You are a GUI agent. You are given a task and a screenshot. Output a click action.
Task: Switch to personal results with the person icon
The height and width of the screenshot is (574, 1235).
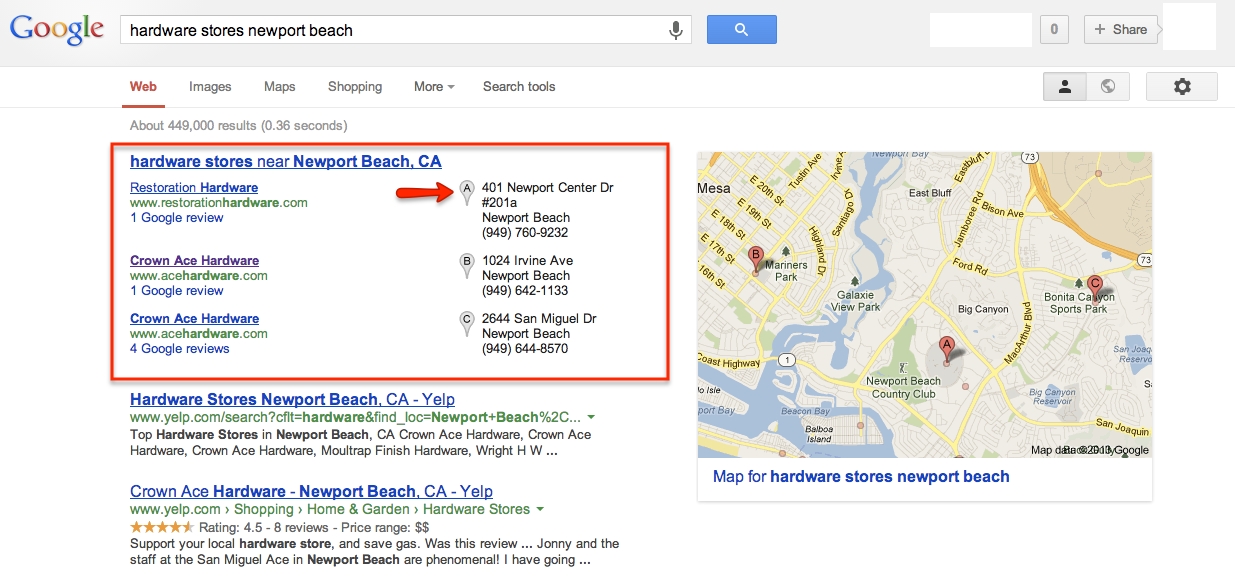tap(1065, 87)
